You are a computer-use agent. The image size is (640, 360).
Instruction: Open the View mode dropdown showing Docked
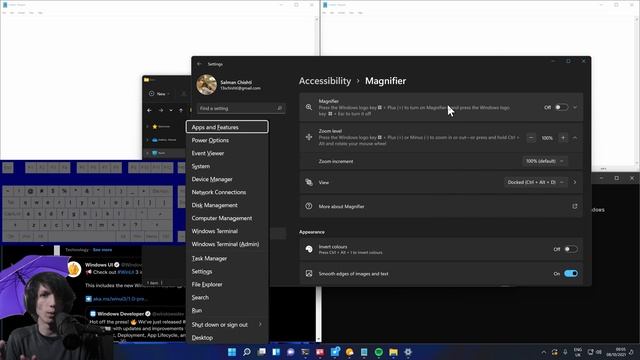coord(536,182)
